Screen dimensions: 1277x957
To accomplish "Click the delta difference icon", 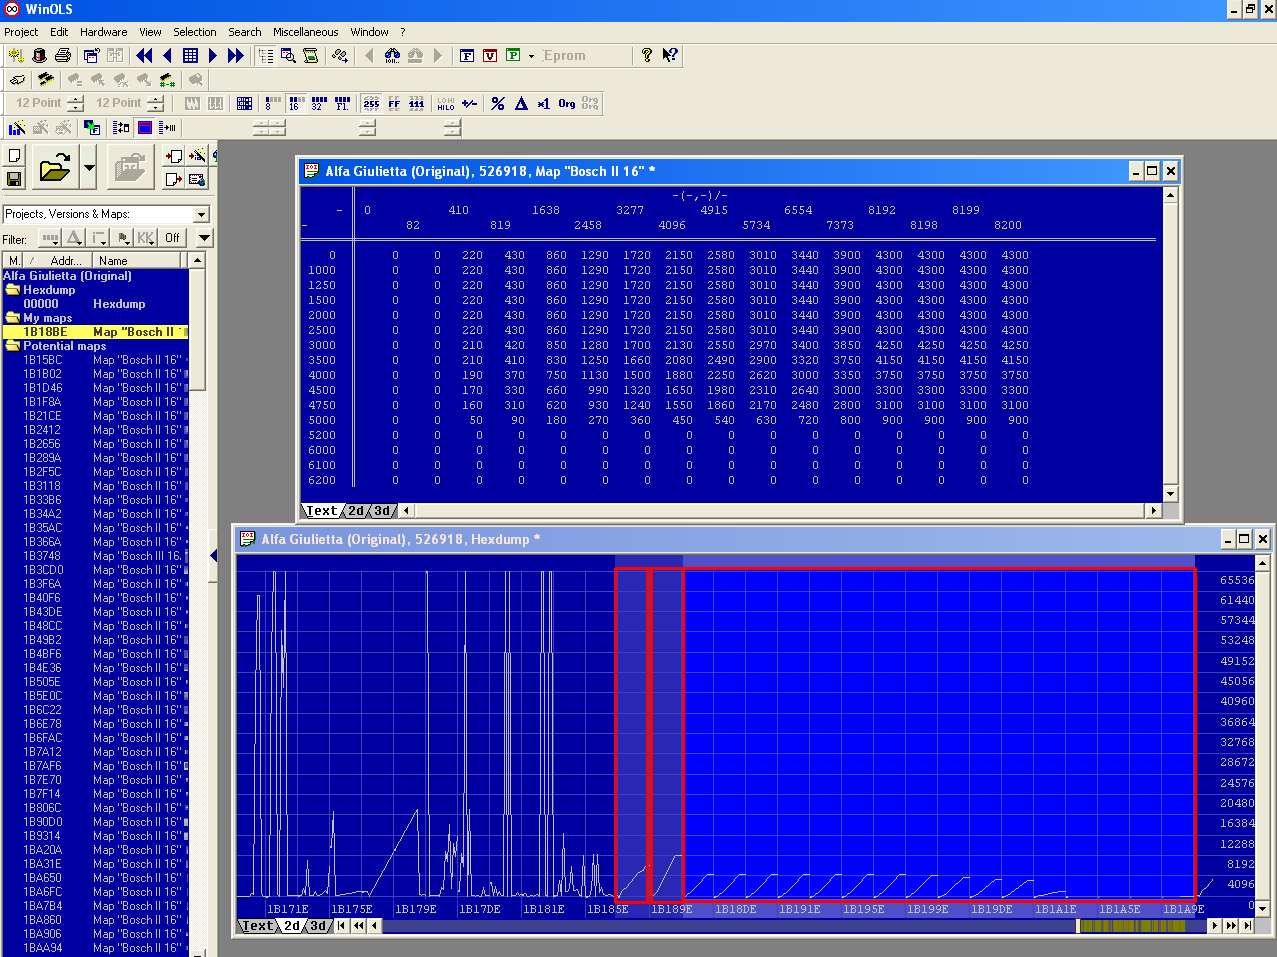I will click(521, 103).
